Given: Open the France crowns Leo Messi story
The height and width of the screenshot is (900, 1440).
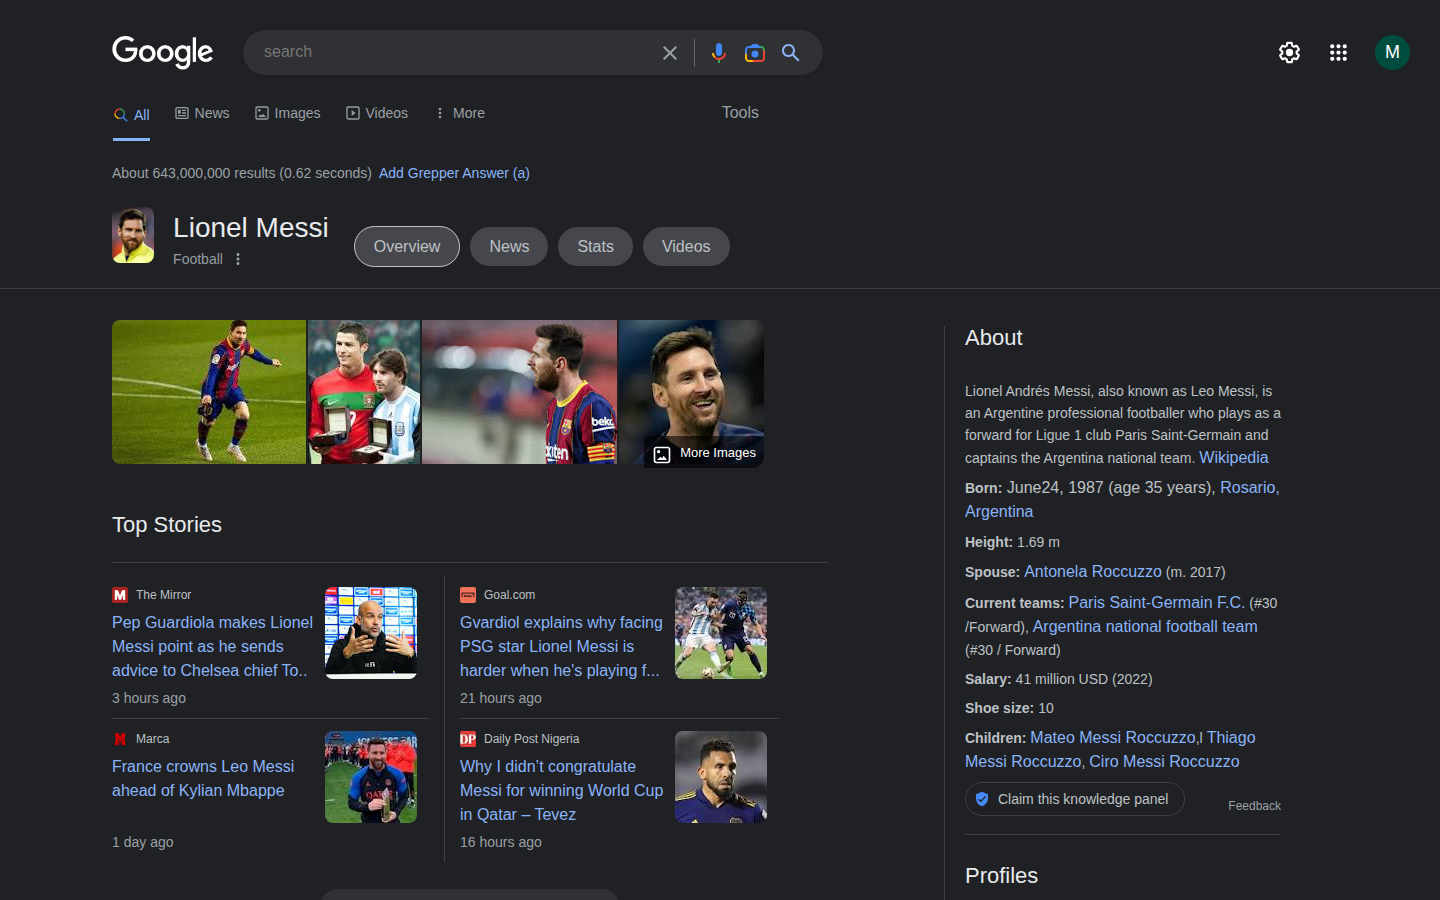Looking at the screenshot, I should click(203, 778).
